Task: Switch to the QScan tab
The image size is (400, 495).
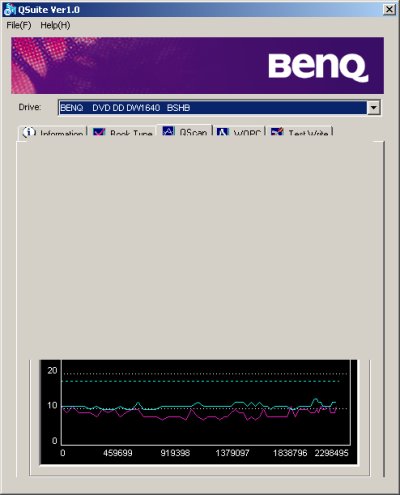Action: point(185,131)
